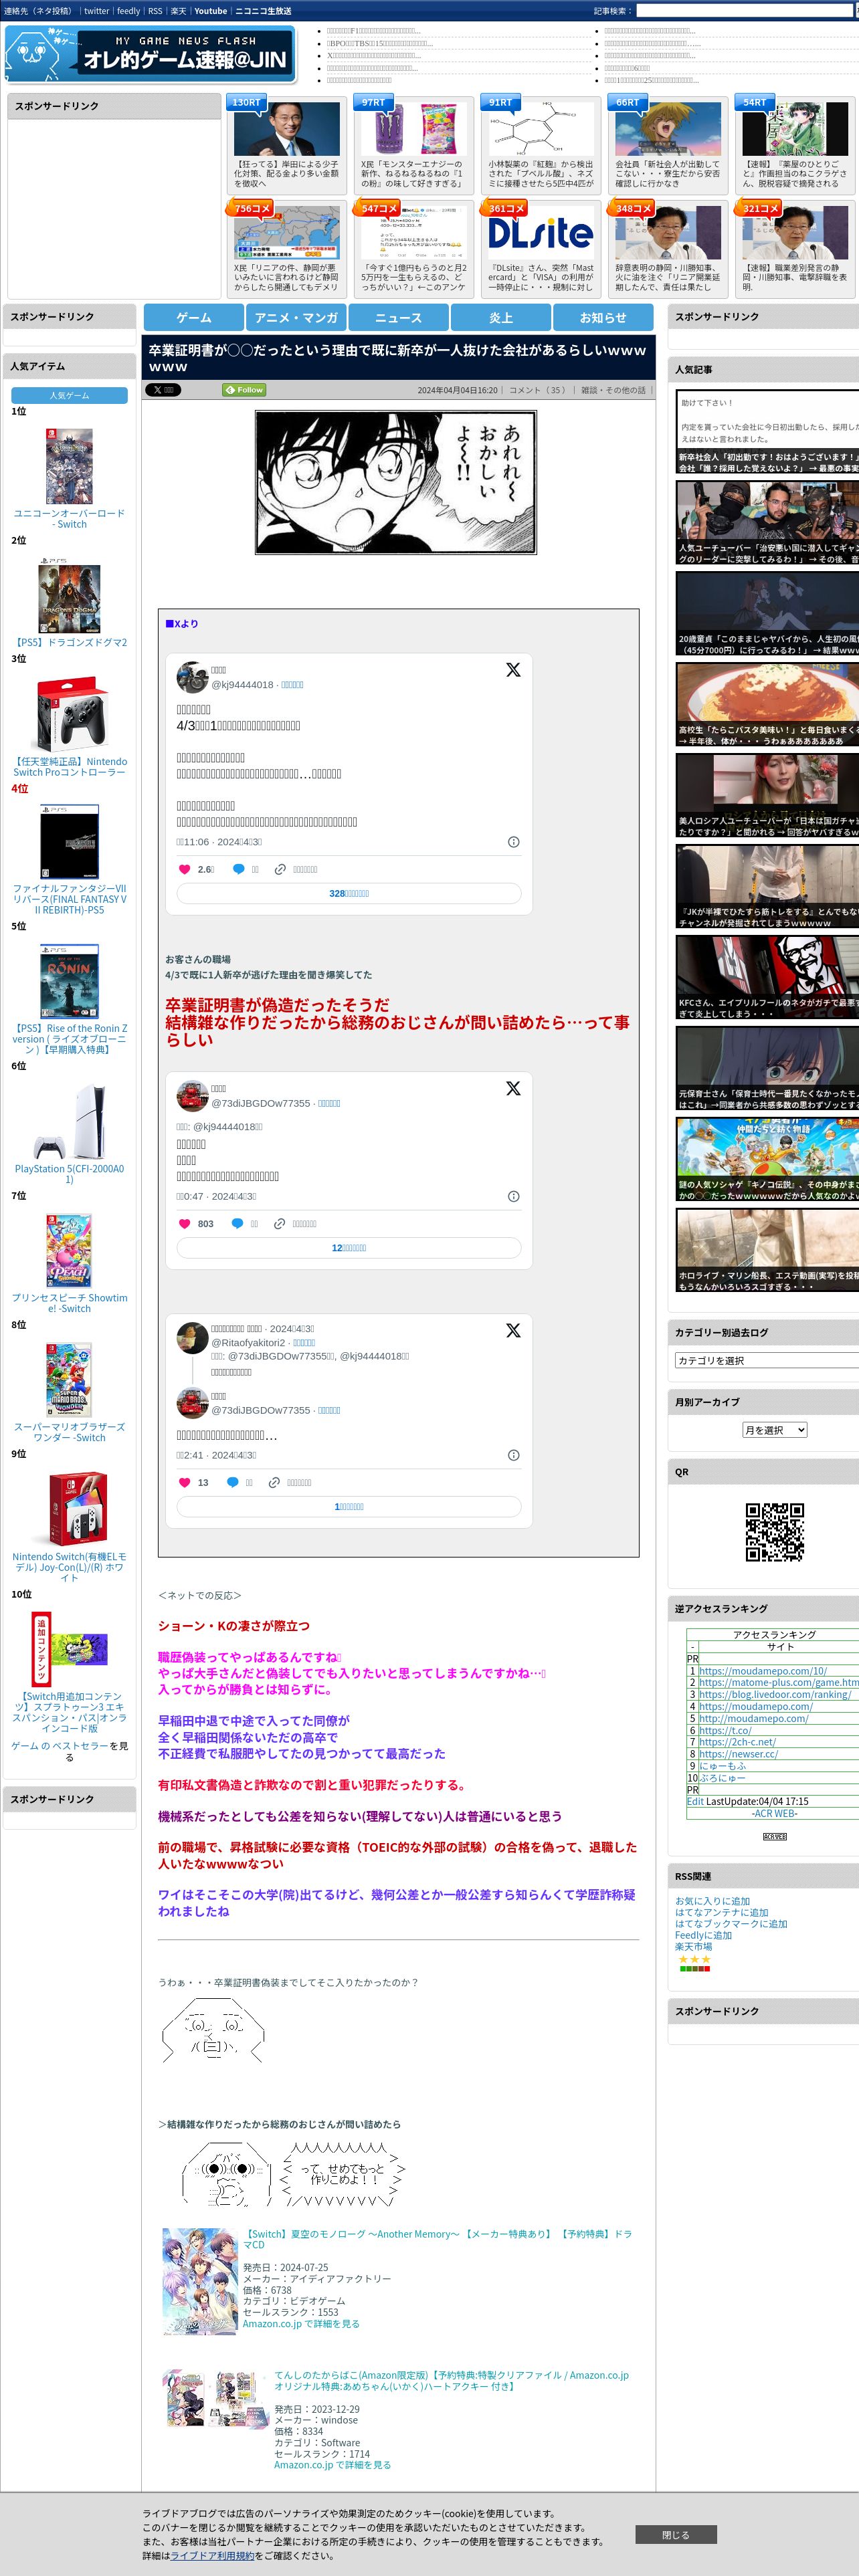Click info icon beside the 11:06 tweet timestamp
This screenshot has height=2576, width=859.
[514, 842]
